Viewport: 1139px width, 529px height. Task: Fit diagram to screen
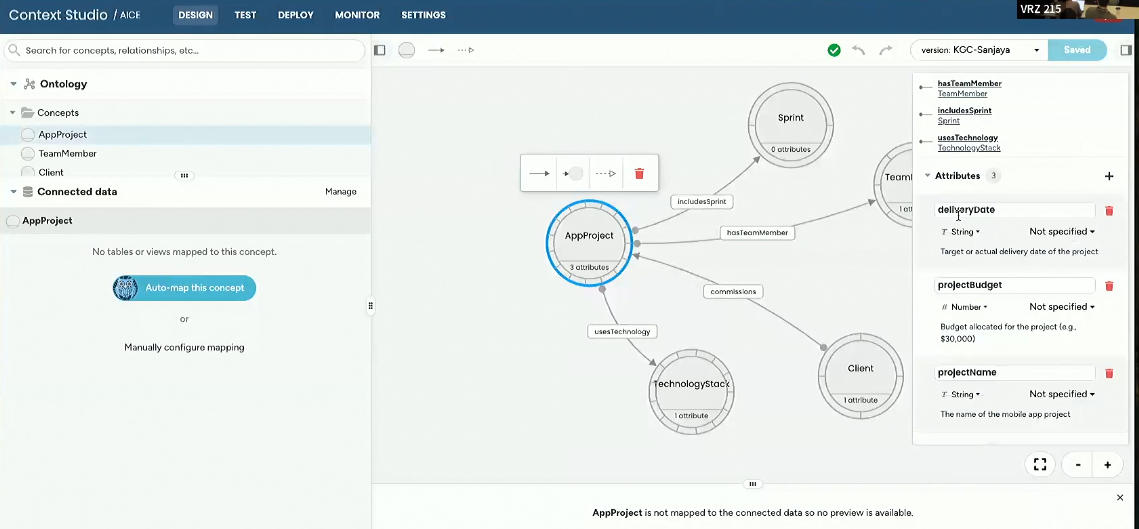[x=1039, y=464]
